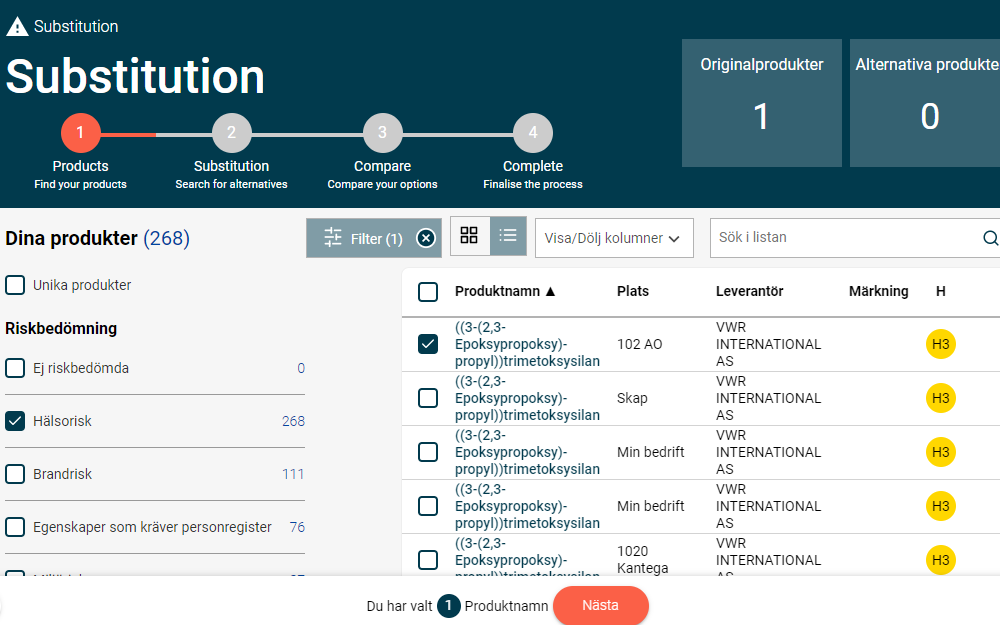Click the selected count badge showing 1
1000x625 pixels.
pyautogui.click(x=448, y=606)
